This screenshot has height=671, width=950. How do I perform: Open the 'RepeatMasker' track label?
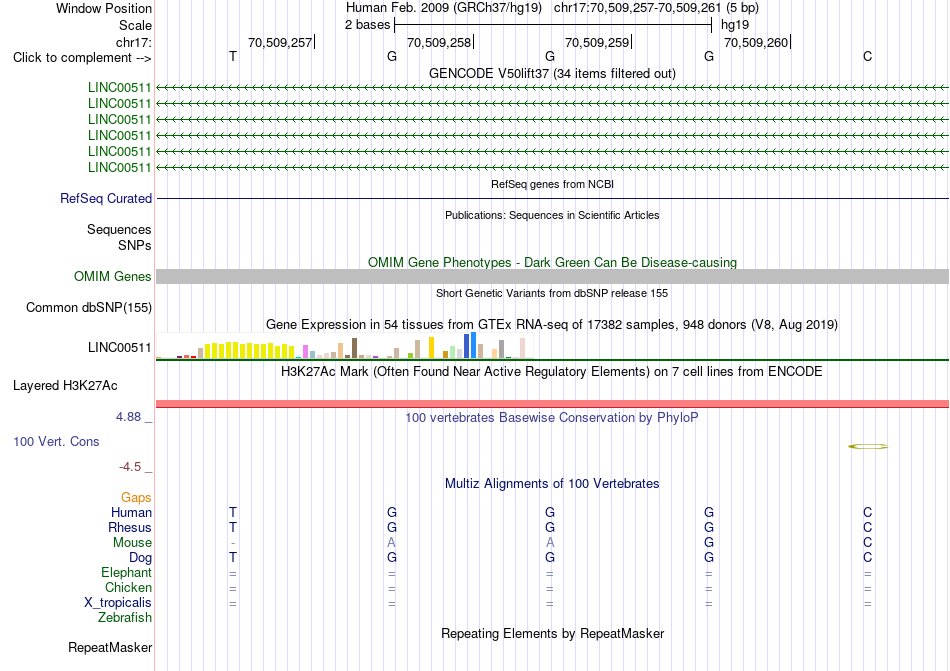pyautogui.click(x=110, y=647)
